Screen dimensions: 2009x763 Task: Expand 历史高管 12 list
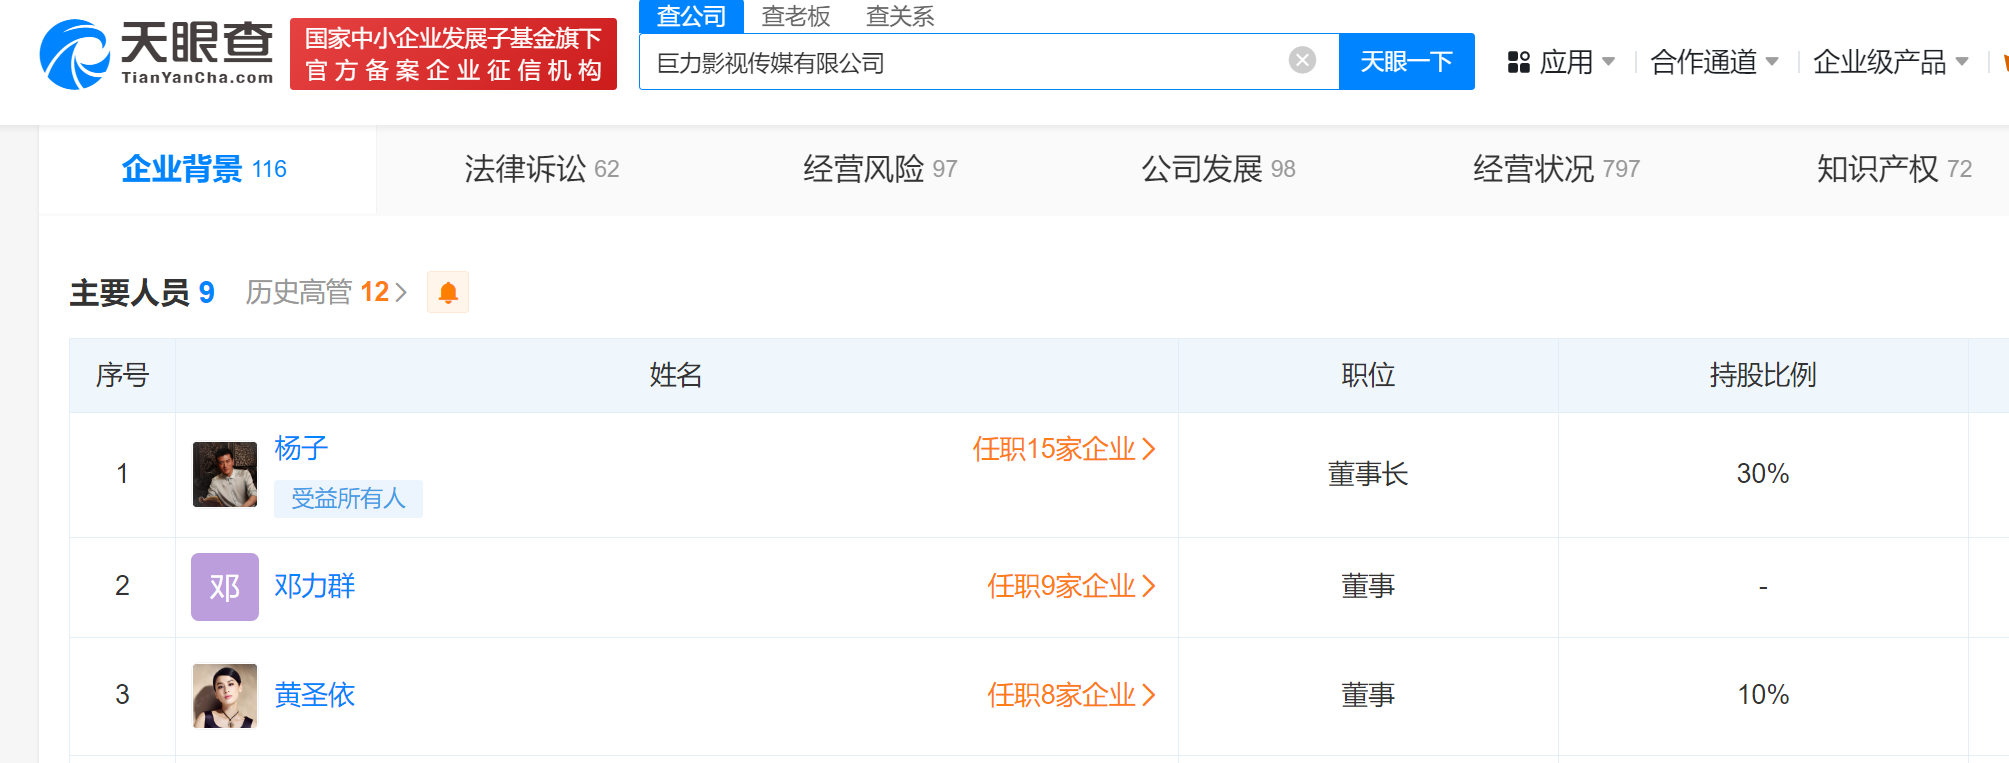[x=326, y=292]
